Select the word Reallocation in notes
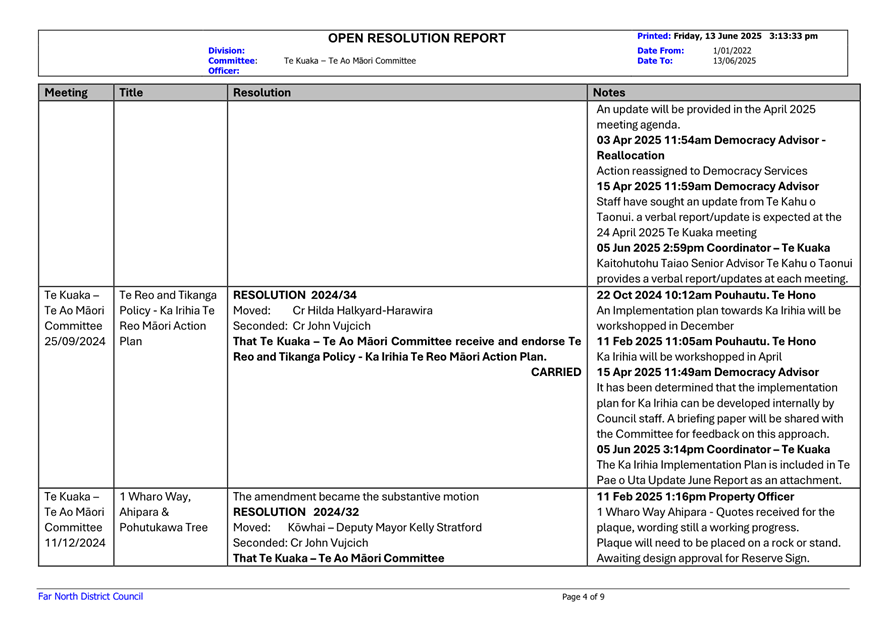885x626 pixels. [x=630, y=155]
